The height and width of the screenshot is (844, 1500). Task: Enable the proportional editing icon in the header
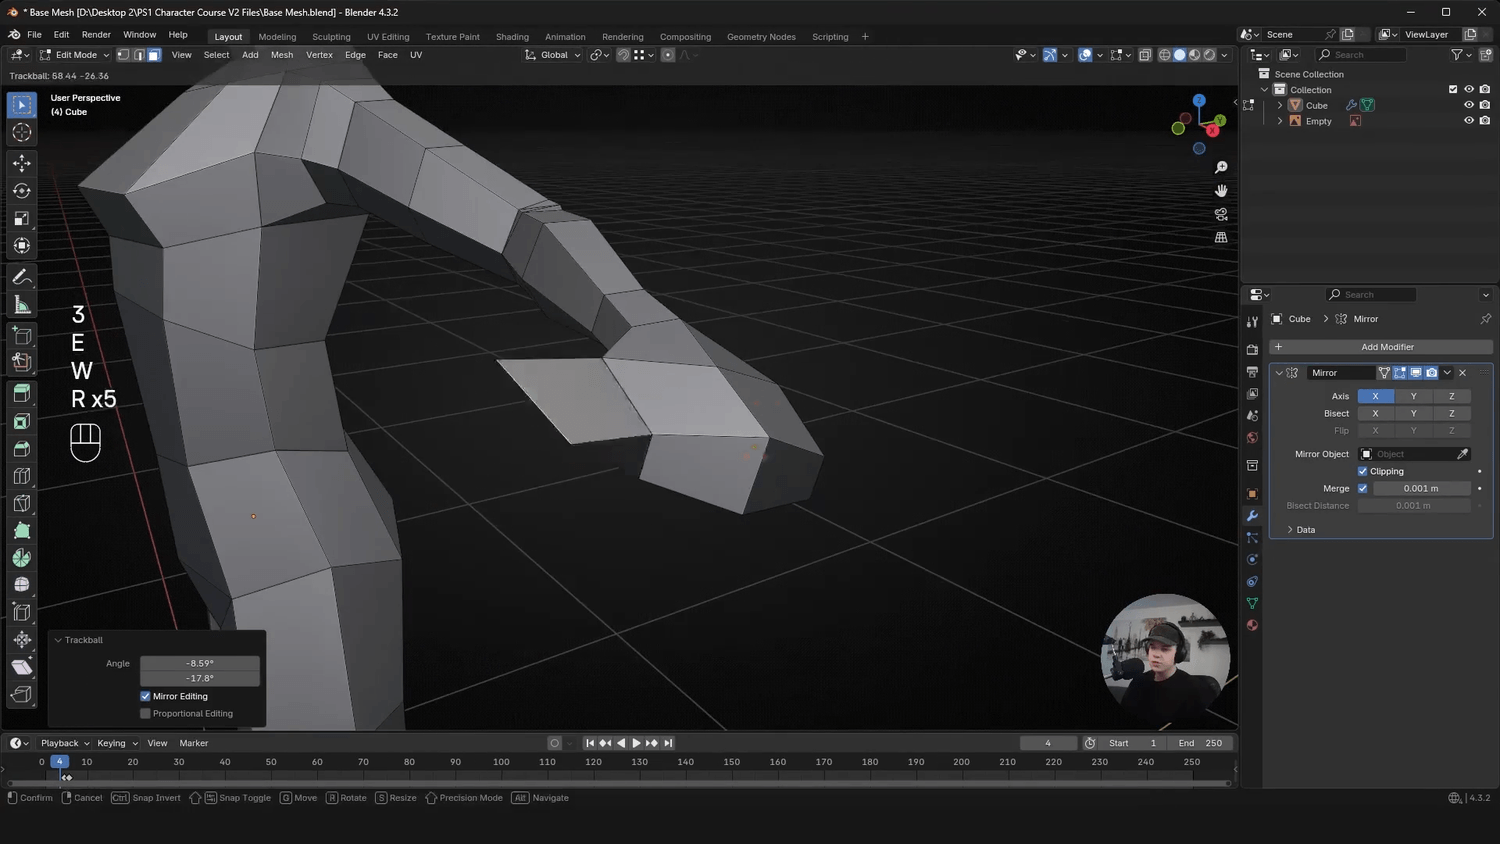(x=667, y=55)
